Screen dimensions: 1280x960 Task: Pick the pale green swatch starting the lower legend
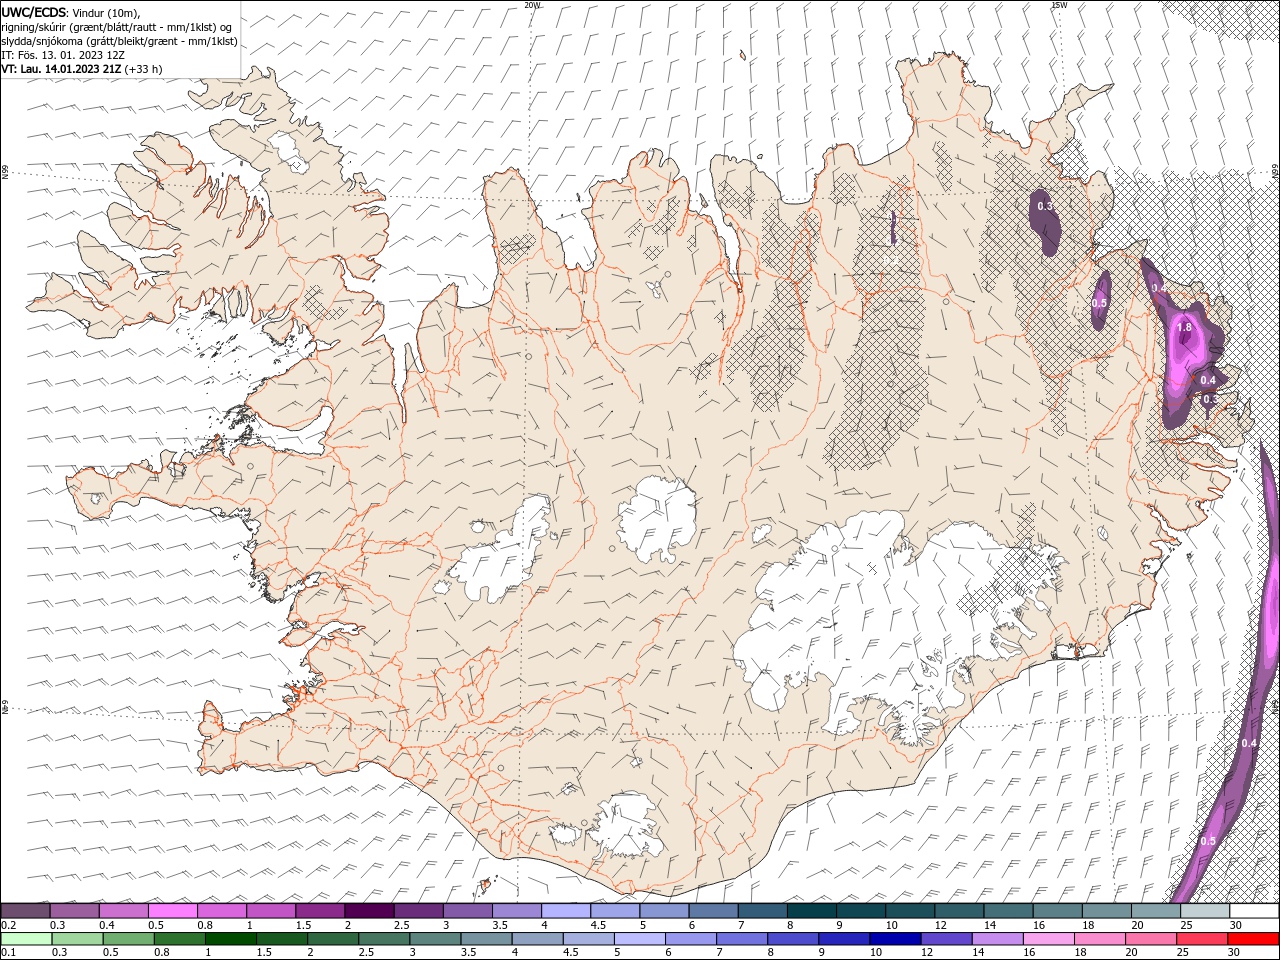click(x=26, y=939)
